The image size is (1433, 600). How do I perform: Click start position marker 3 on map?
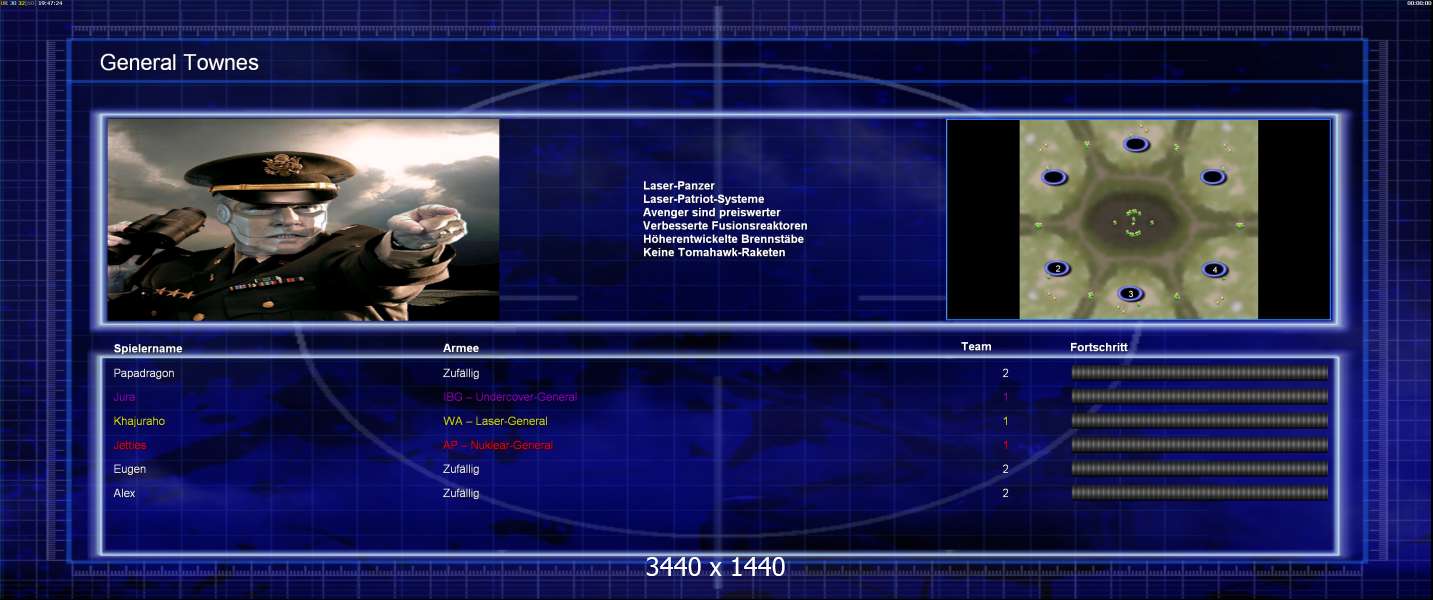pyautogui.click(x=1130, y=293)
